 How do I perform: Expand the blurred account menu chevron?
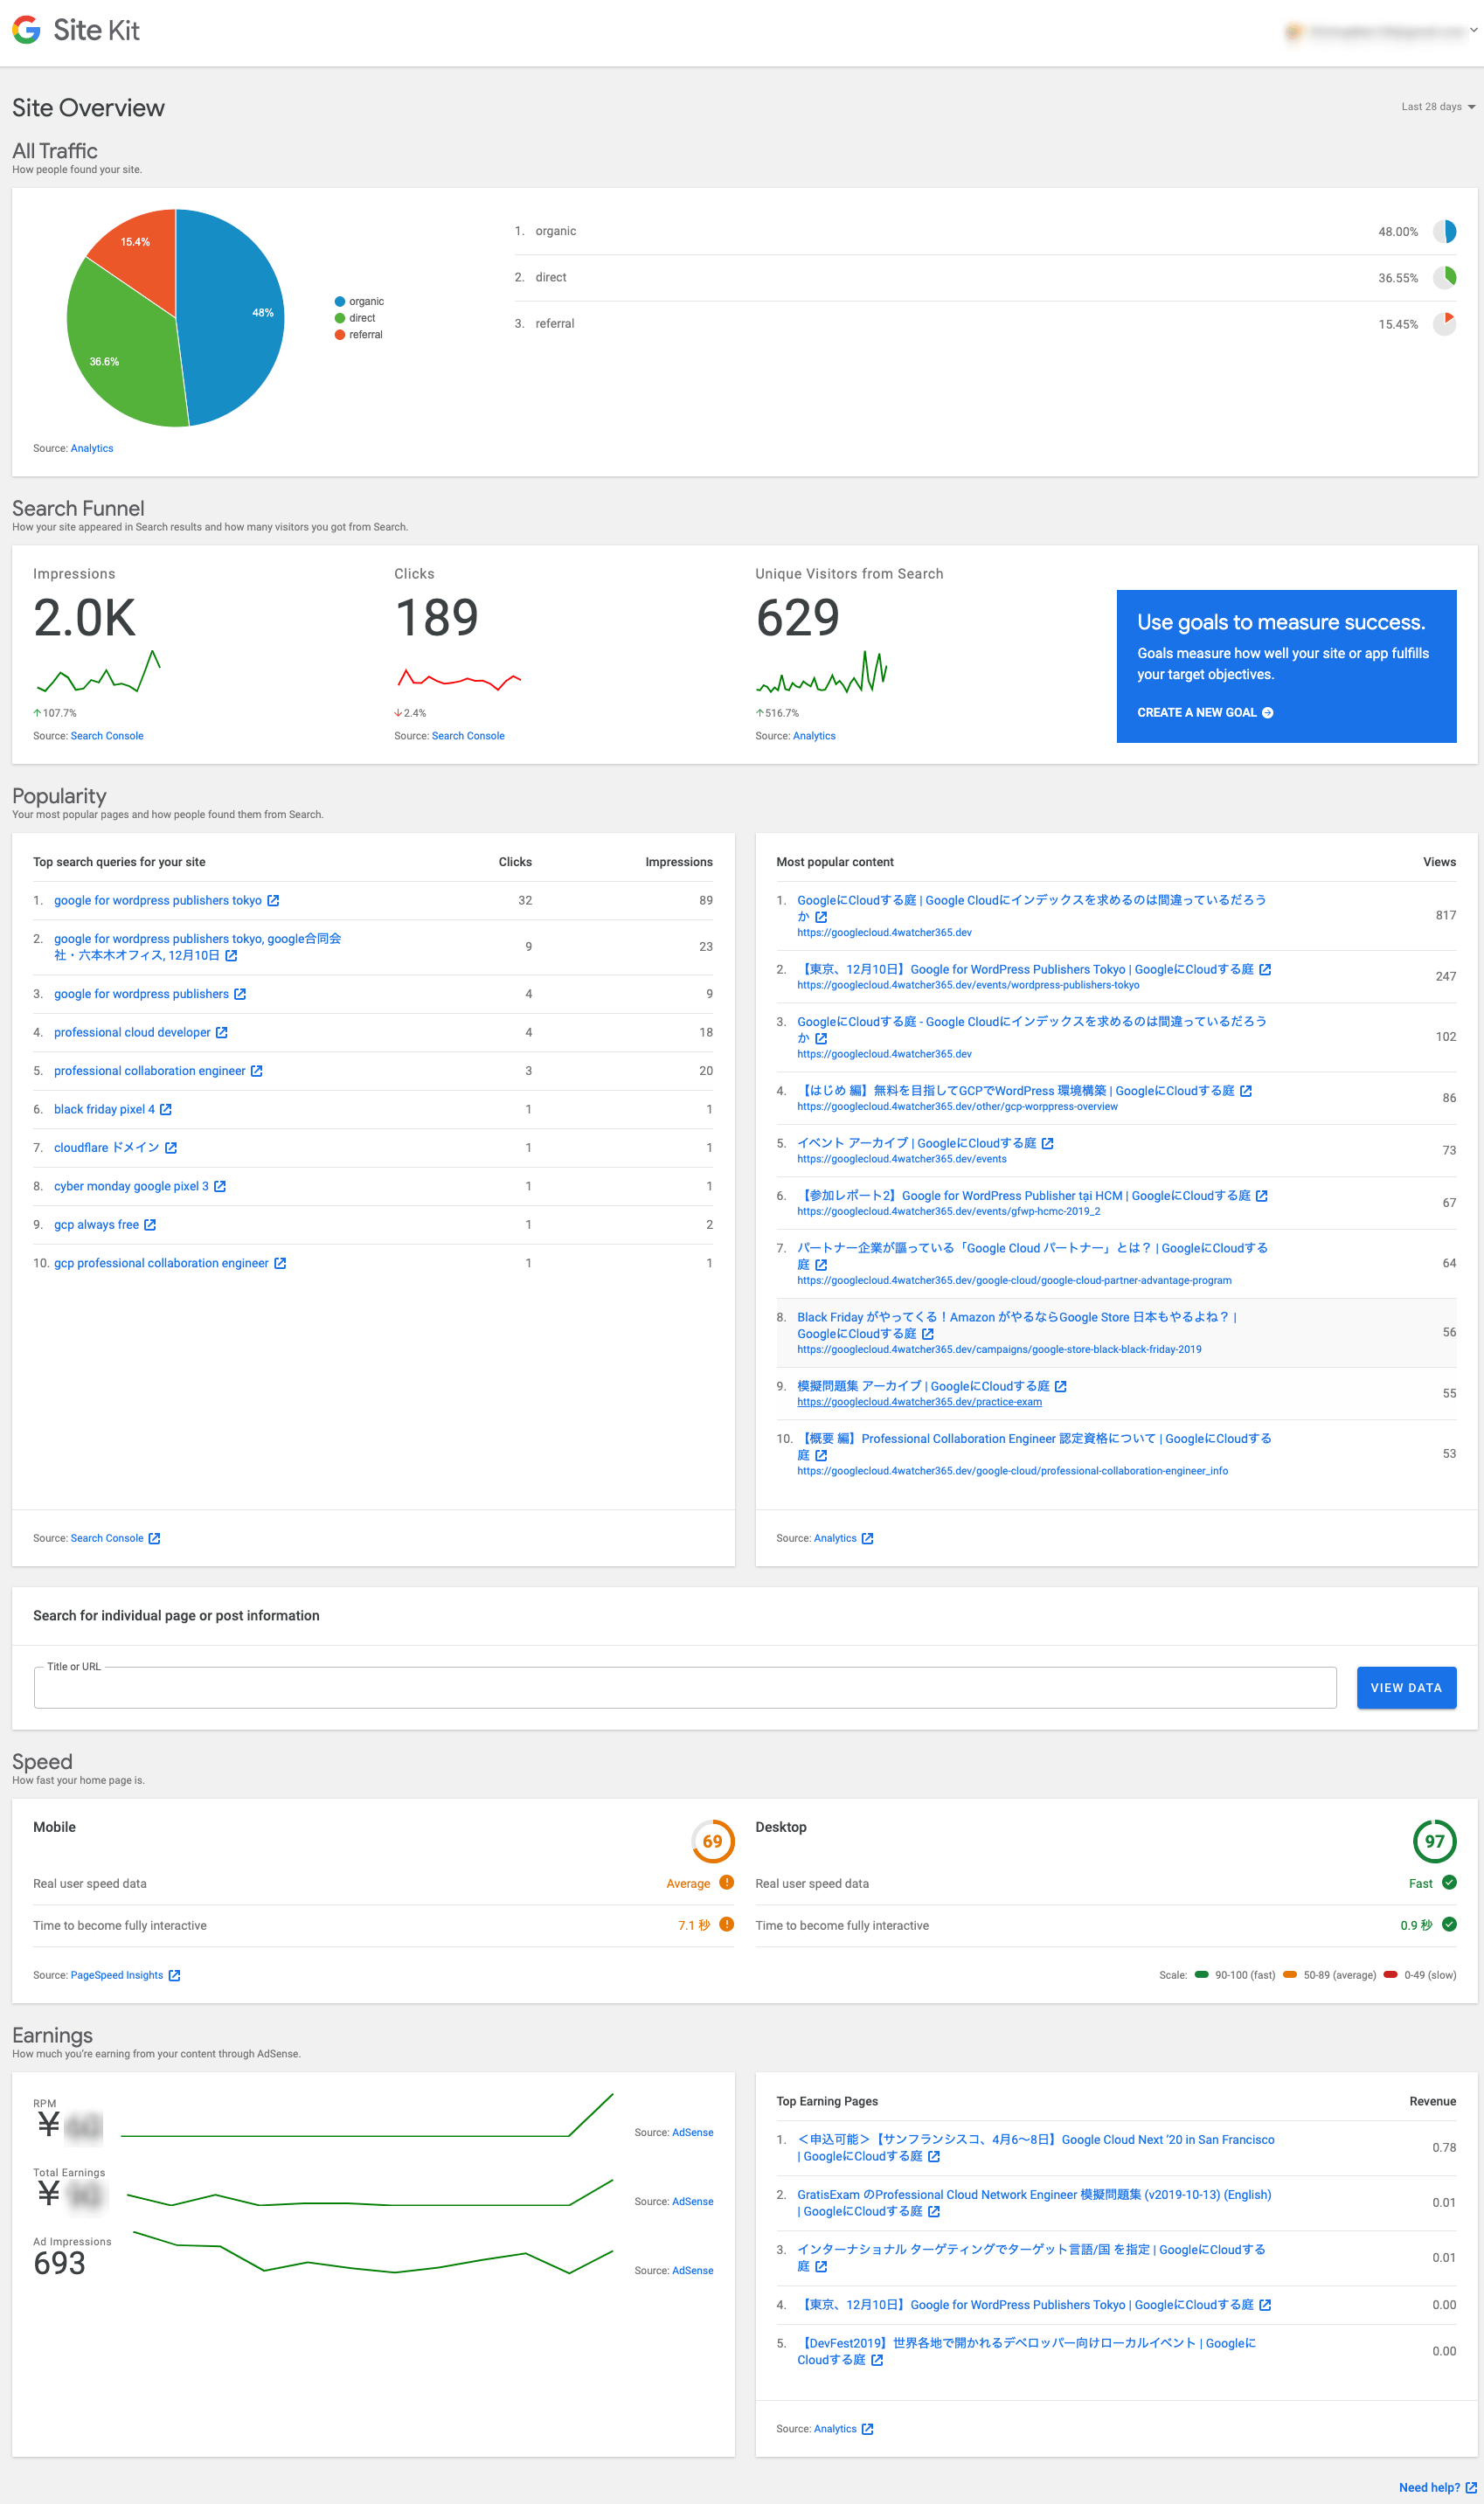1473,30
